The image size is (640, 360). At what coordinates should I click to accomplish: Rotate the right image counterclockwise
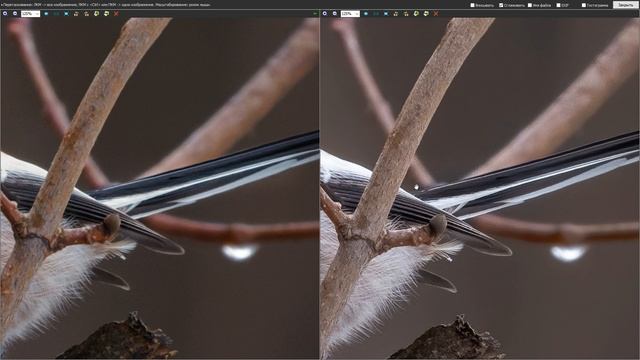click(x=396, y=13)
